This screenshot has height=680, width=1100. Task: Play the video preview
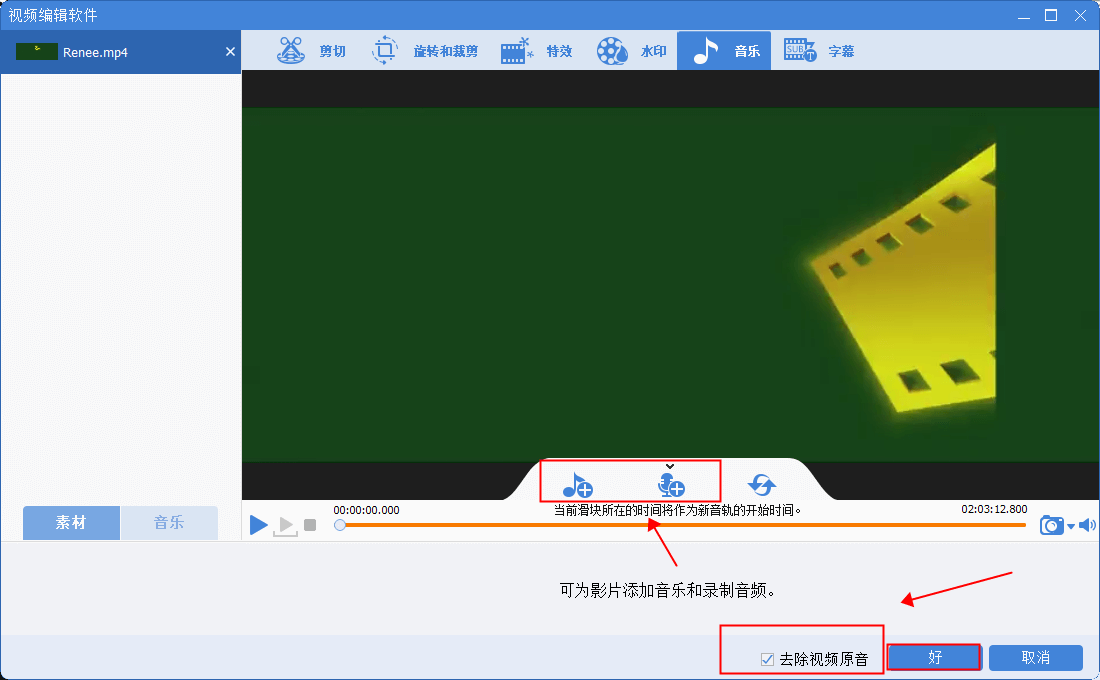258,524
